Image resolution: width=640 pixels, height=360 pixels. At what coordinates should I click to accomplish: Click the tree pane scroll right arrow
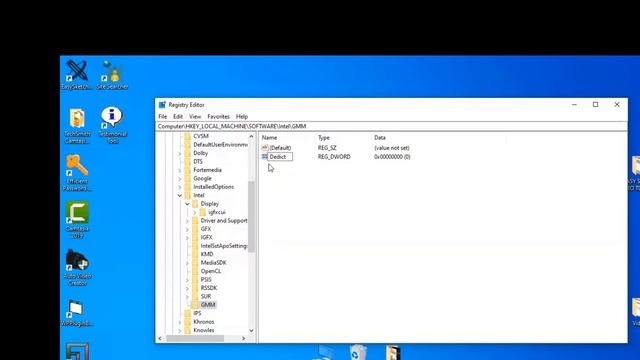[244, 338]
